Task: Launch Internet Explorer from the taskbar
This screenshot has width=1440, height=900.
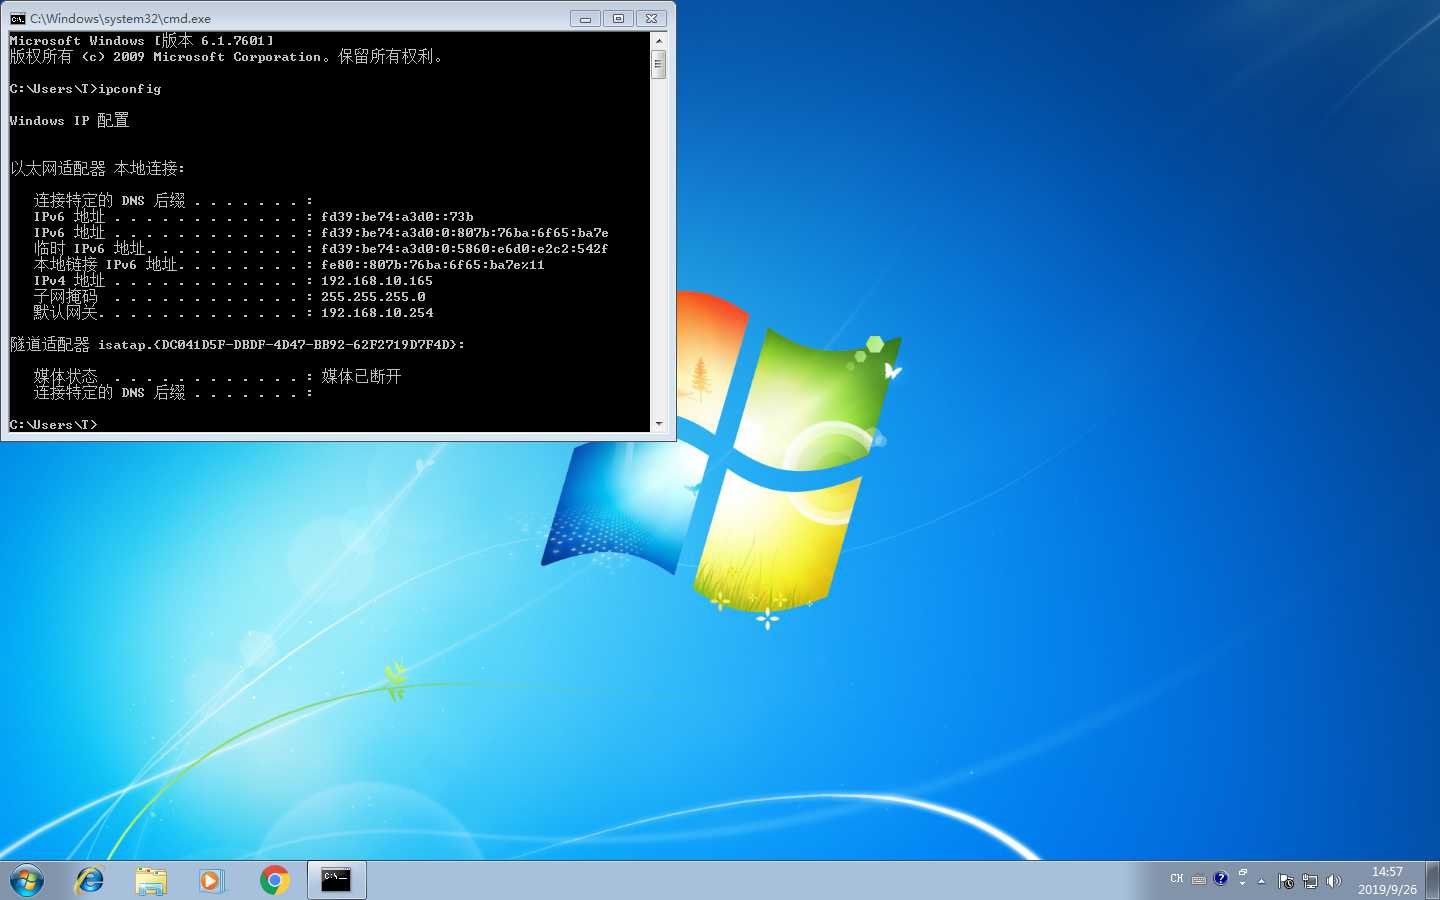Action: (89, 880)
